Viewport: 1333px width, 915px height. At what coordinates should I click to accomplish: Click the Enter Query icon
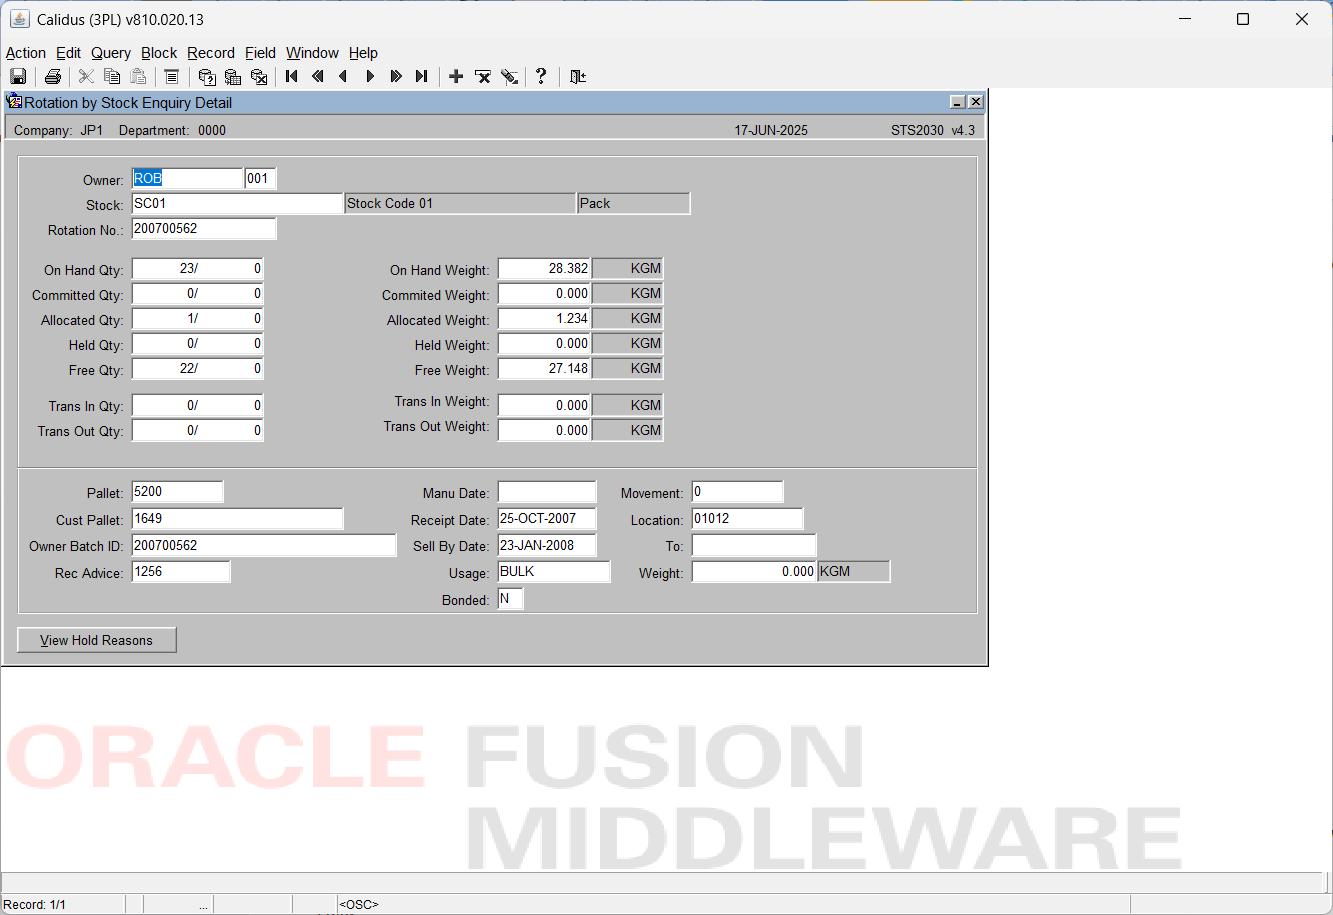[x=207, y=76]
